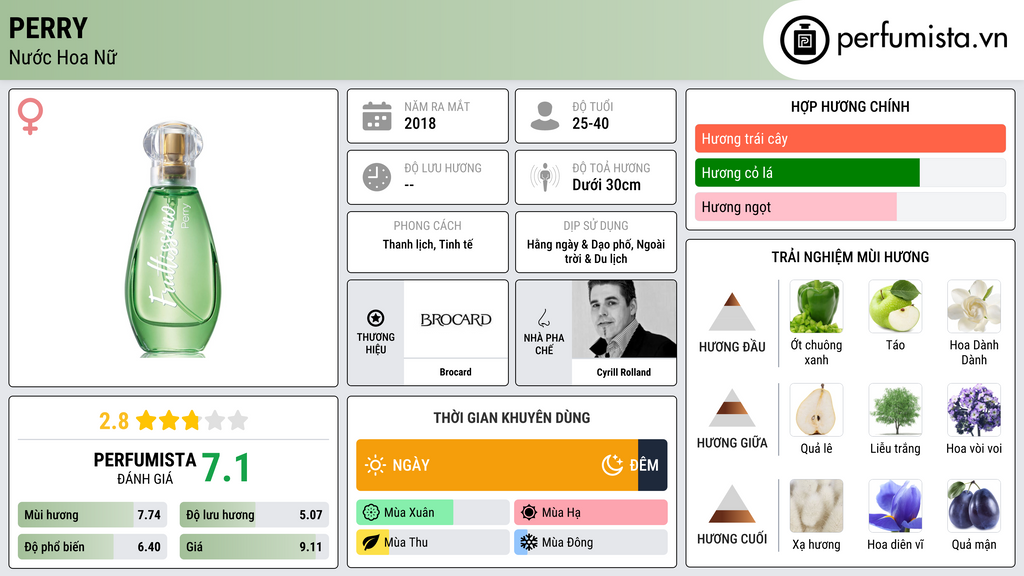This screenshot has width=1024, height=576.
Task: Select the Ớt chuông xanh note image
Action: 816,306
